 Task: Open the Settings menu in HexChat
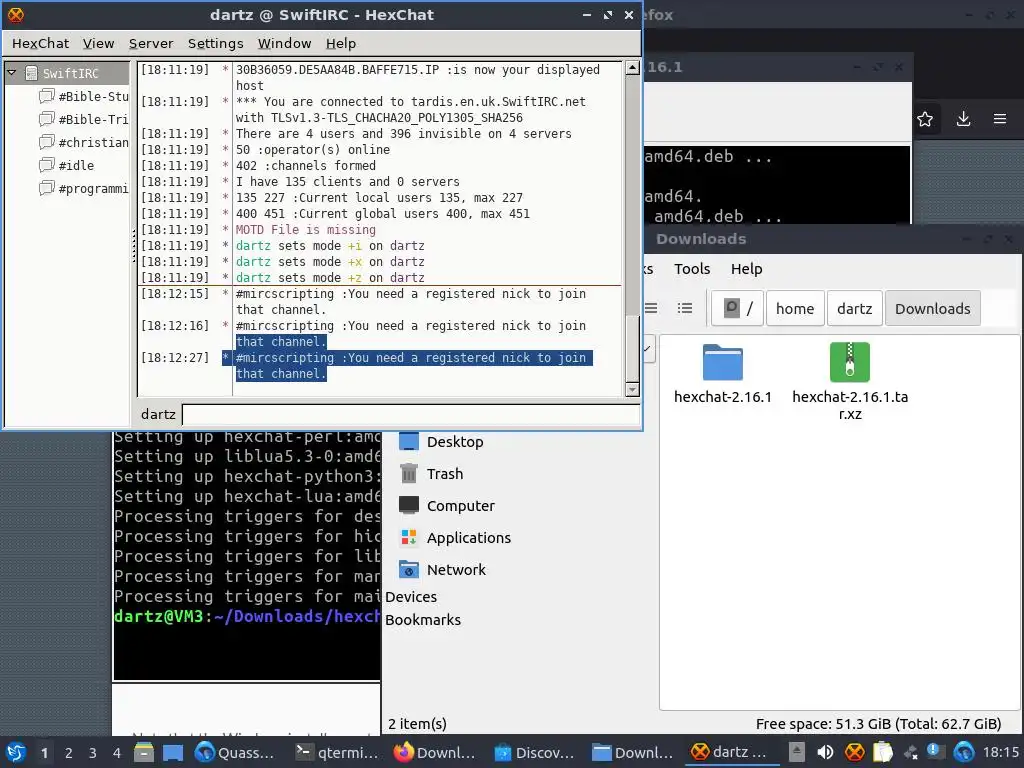[x=216, y=44]
